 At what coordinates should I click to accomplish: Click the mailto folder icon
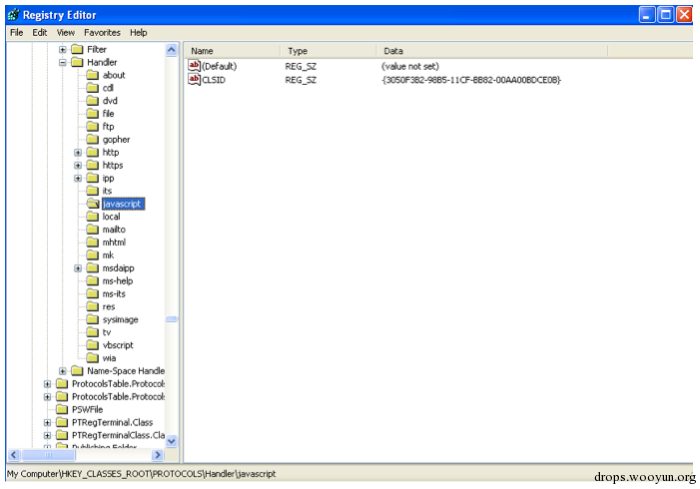point(92,230)
